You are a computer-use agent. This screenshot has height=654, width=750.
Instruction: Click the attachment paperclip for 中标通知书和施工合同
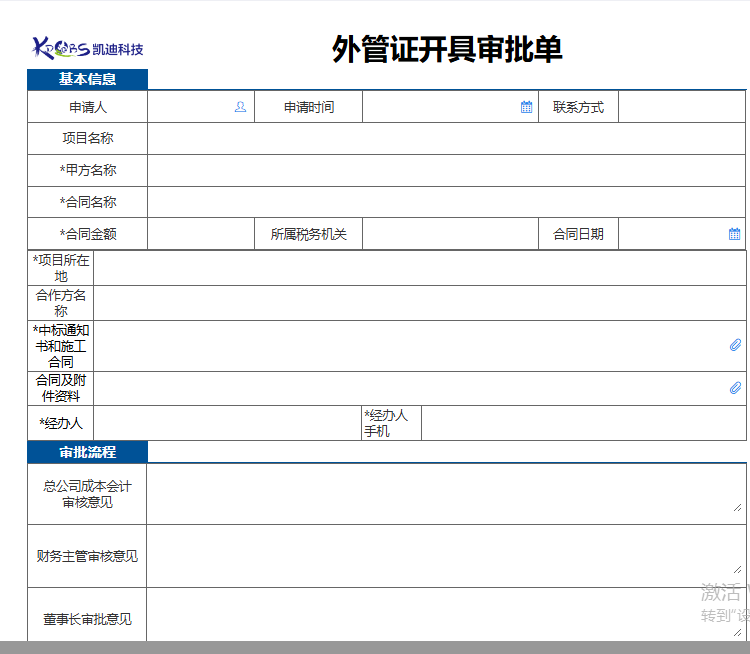pyautogui.click(x=735, y=345)
